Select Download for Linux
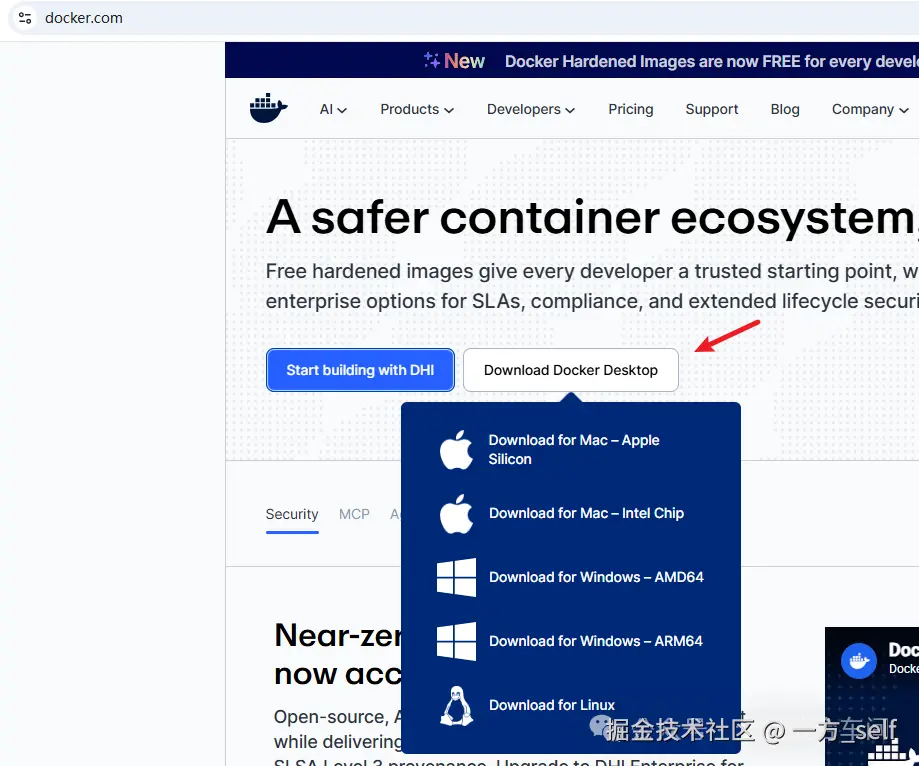 552,705
